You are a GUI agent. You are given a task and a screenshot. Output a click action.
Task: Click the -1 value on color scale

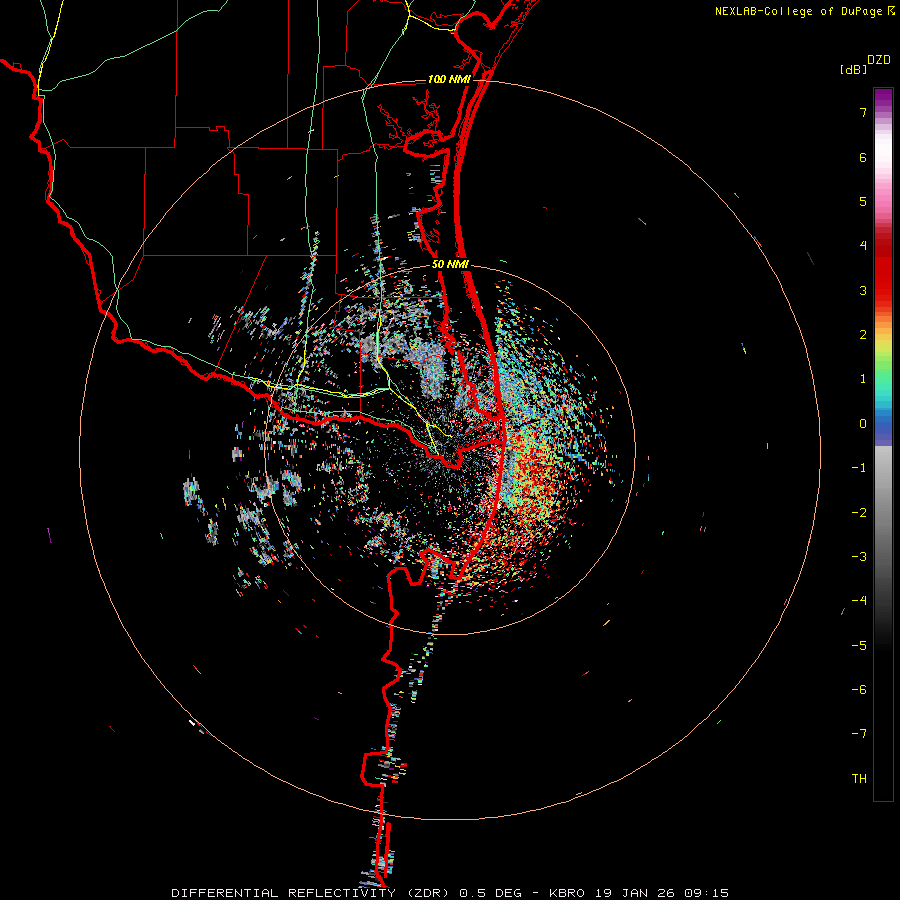tap(859, 468)
